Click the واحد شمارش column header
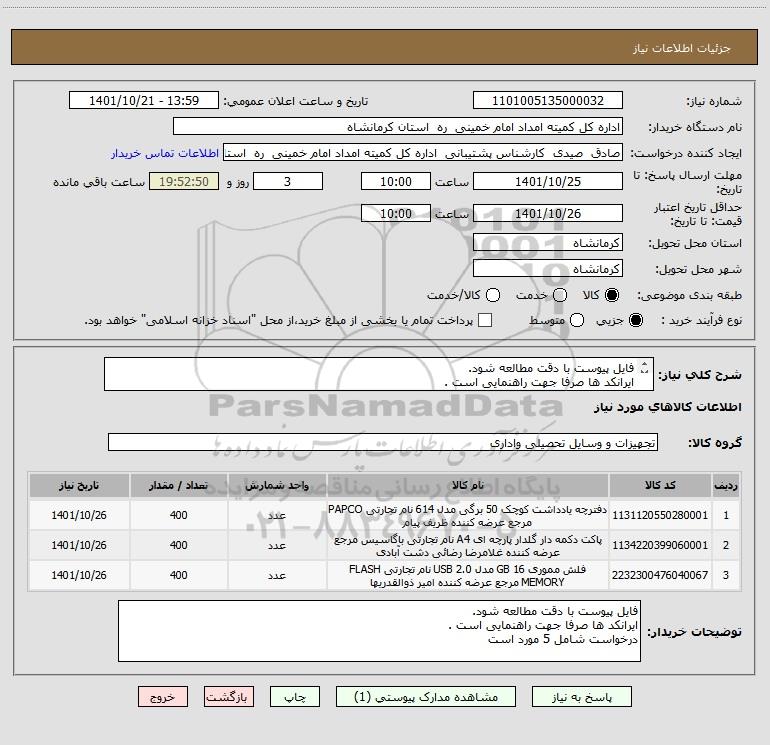 tap(277, 485)
